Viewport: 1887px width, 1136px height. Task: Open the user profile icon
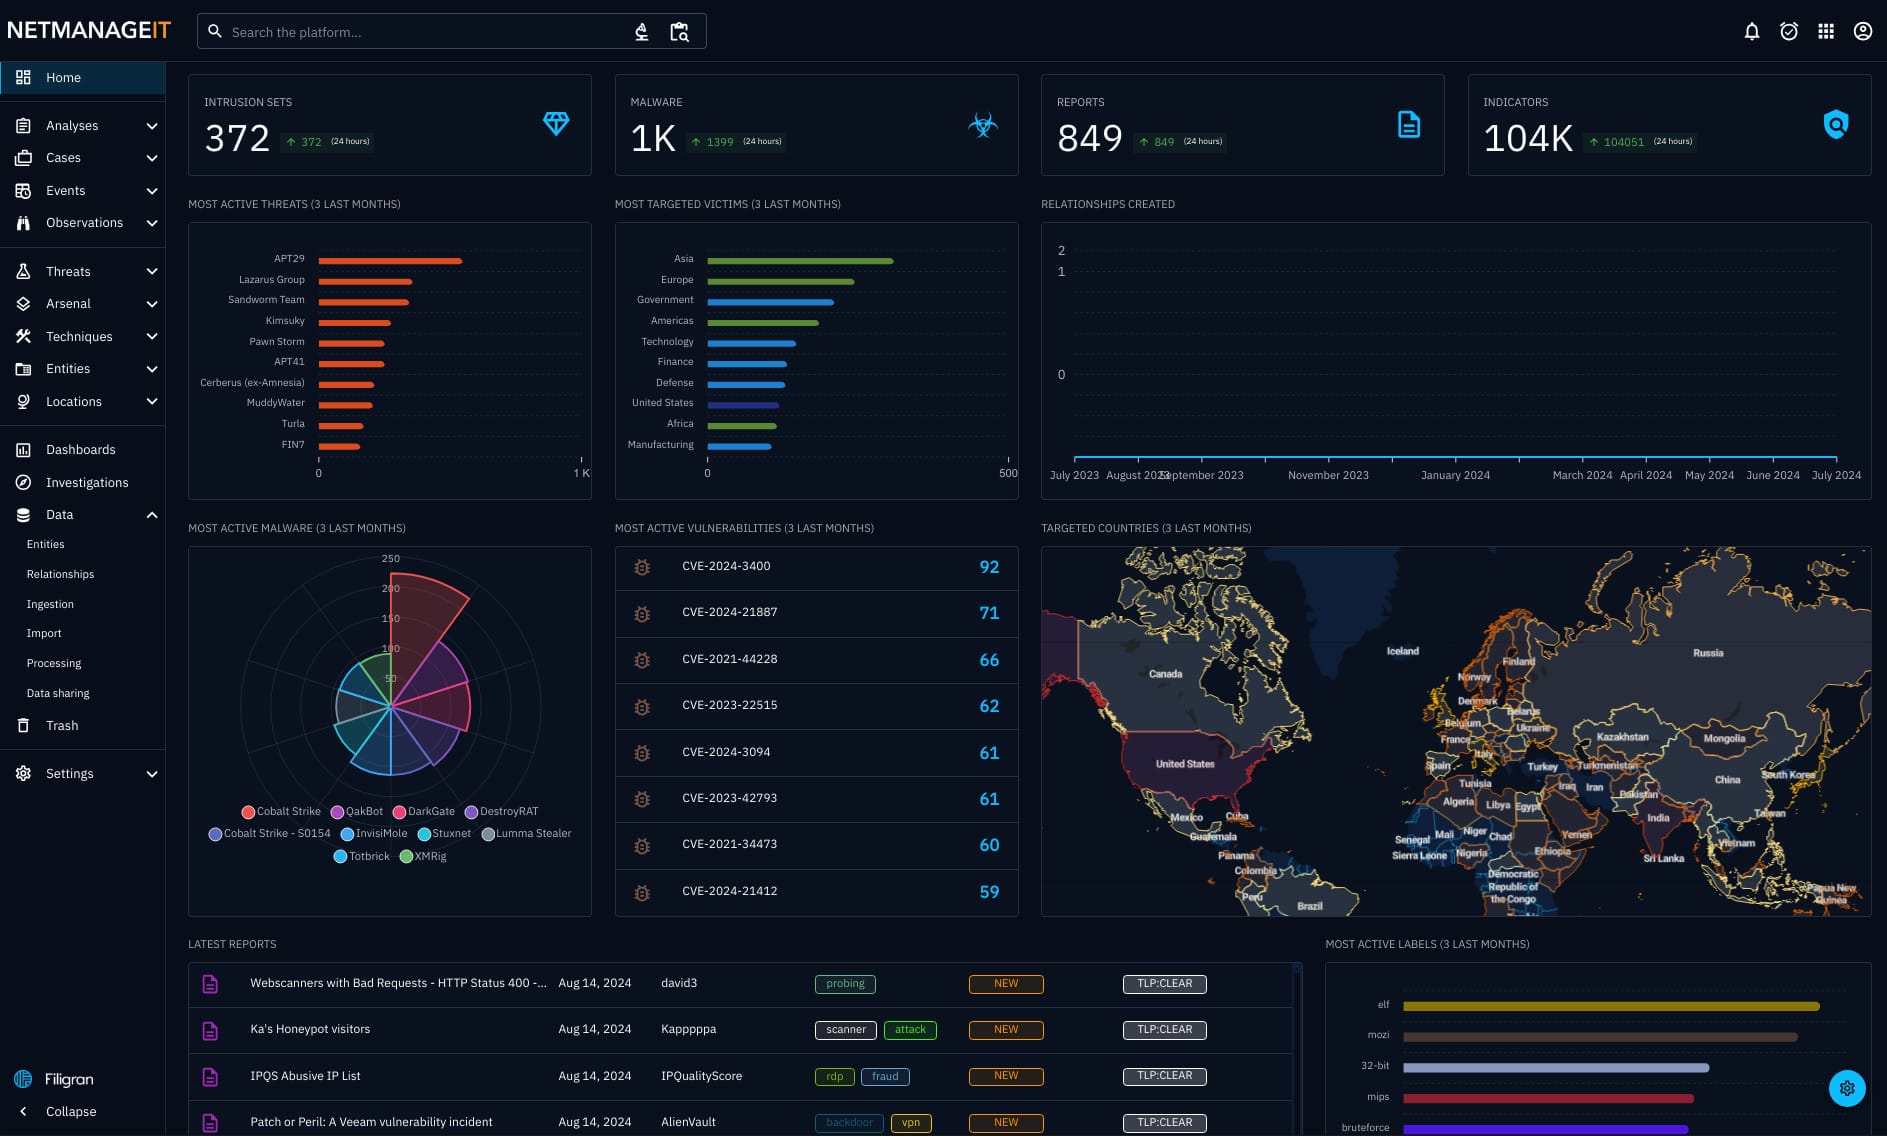(x=1862, y=31)
